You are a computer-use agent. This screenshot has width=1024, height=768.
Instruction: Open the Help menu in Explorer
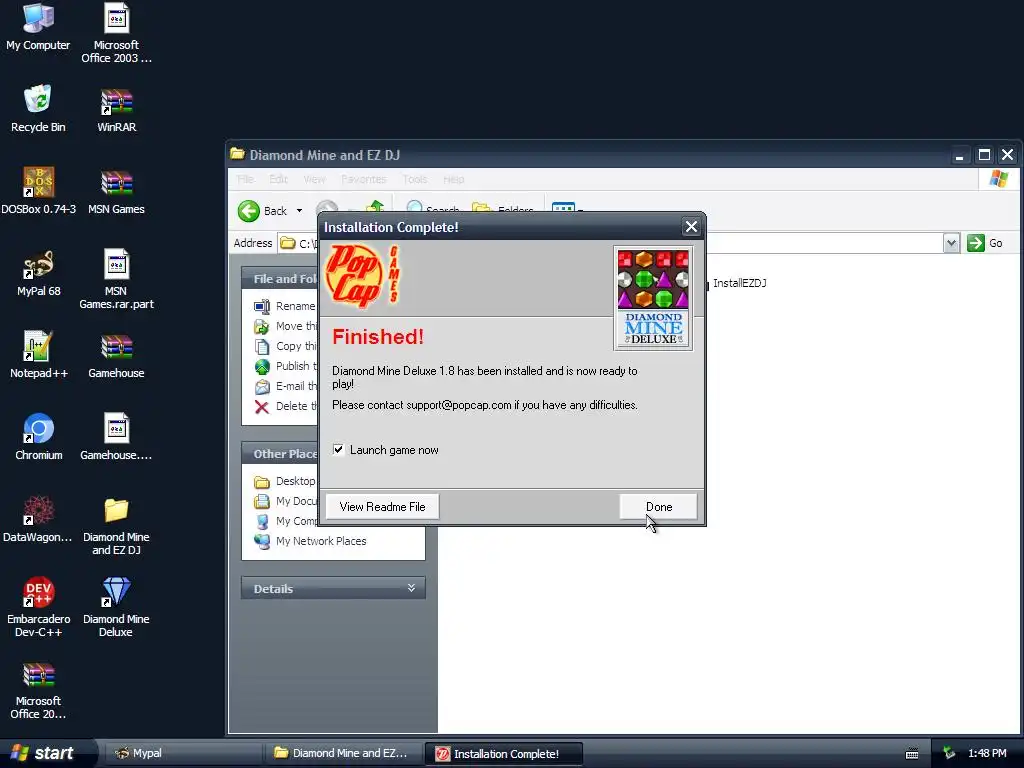click(x=454, y=179)
